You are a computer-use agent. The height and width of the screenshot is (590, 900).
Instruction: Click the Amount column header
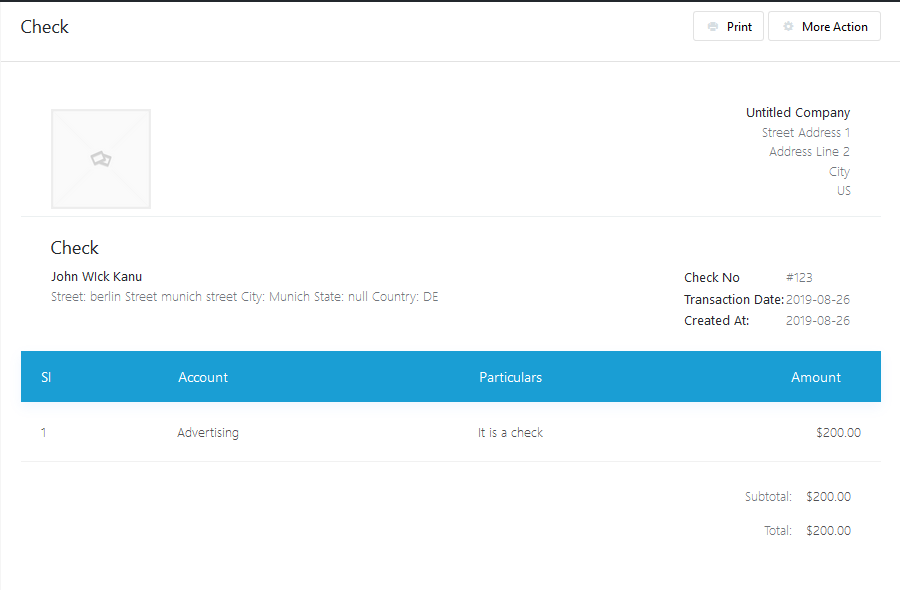tap(815, 377)
